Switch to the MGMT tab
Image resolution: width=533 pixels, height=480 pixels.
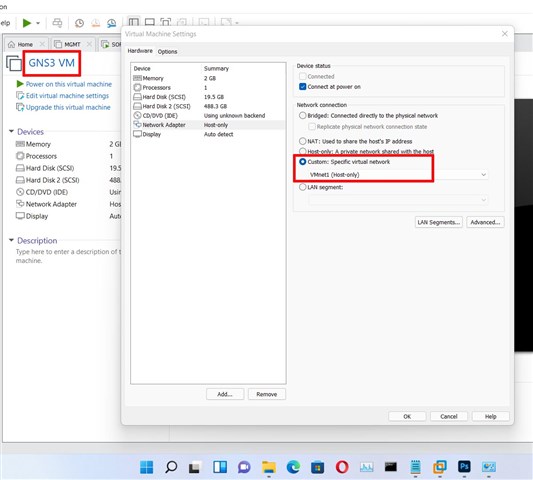(68, 44)
